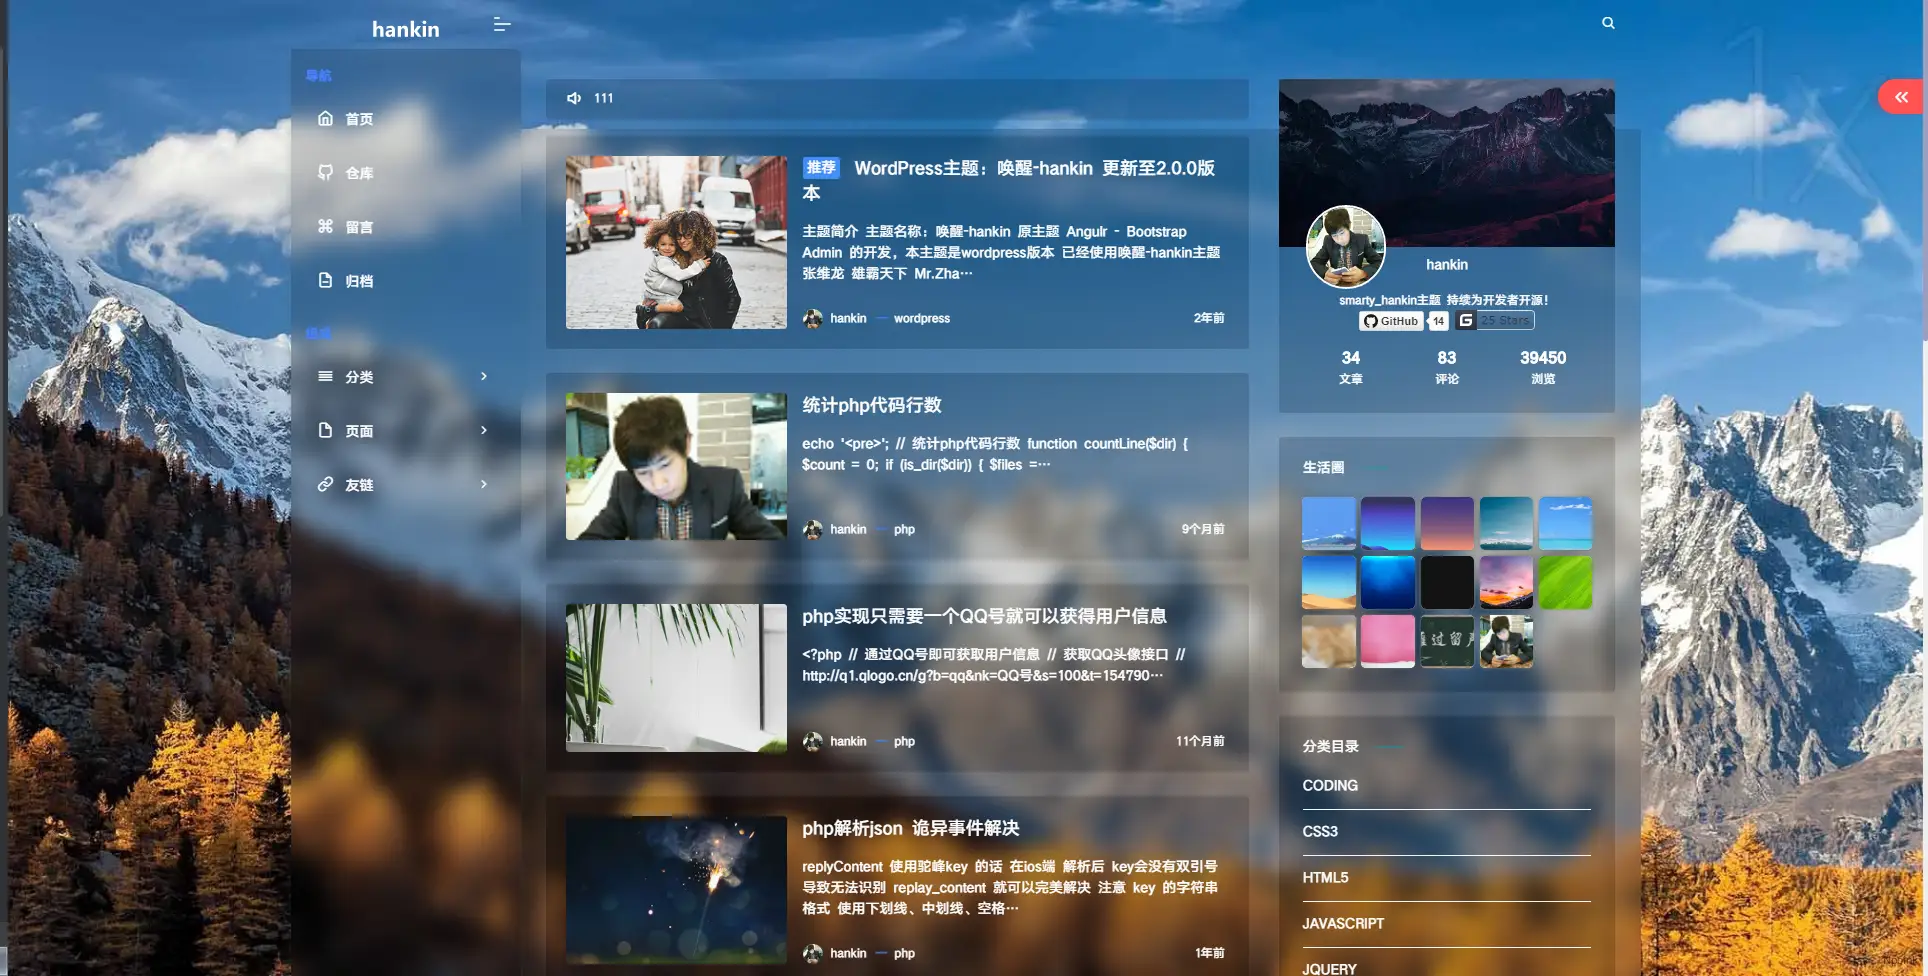The image size is (1928, 976).
Task: Collapse the panel using the red « button
Action: [x=1900, y=97]
